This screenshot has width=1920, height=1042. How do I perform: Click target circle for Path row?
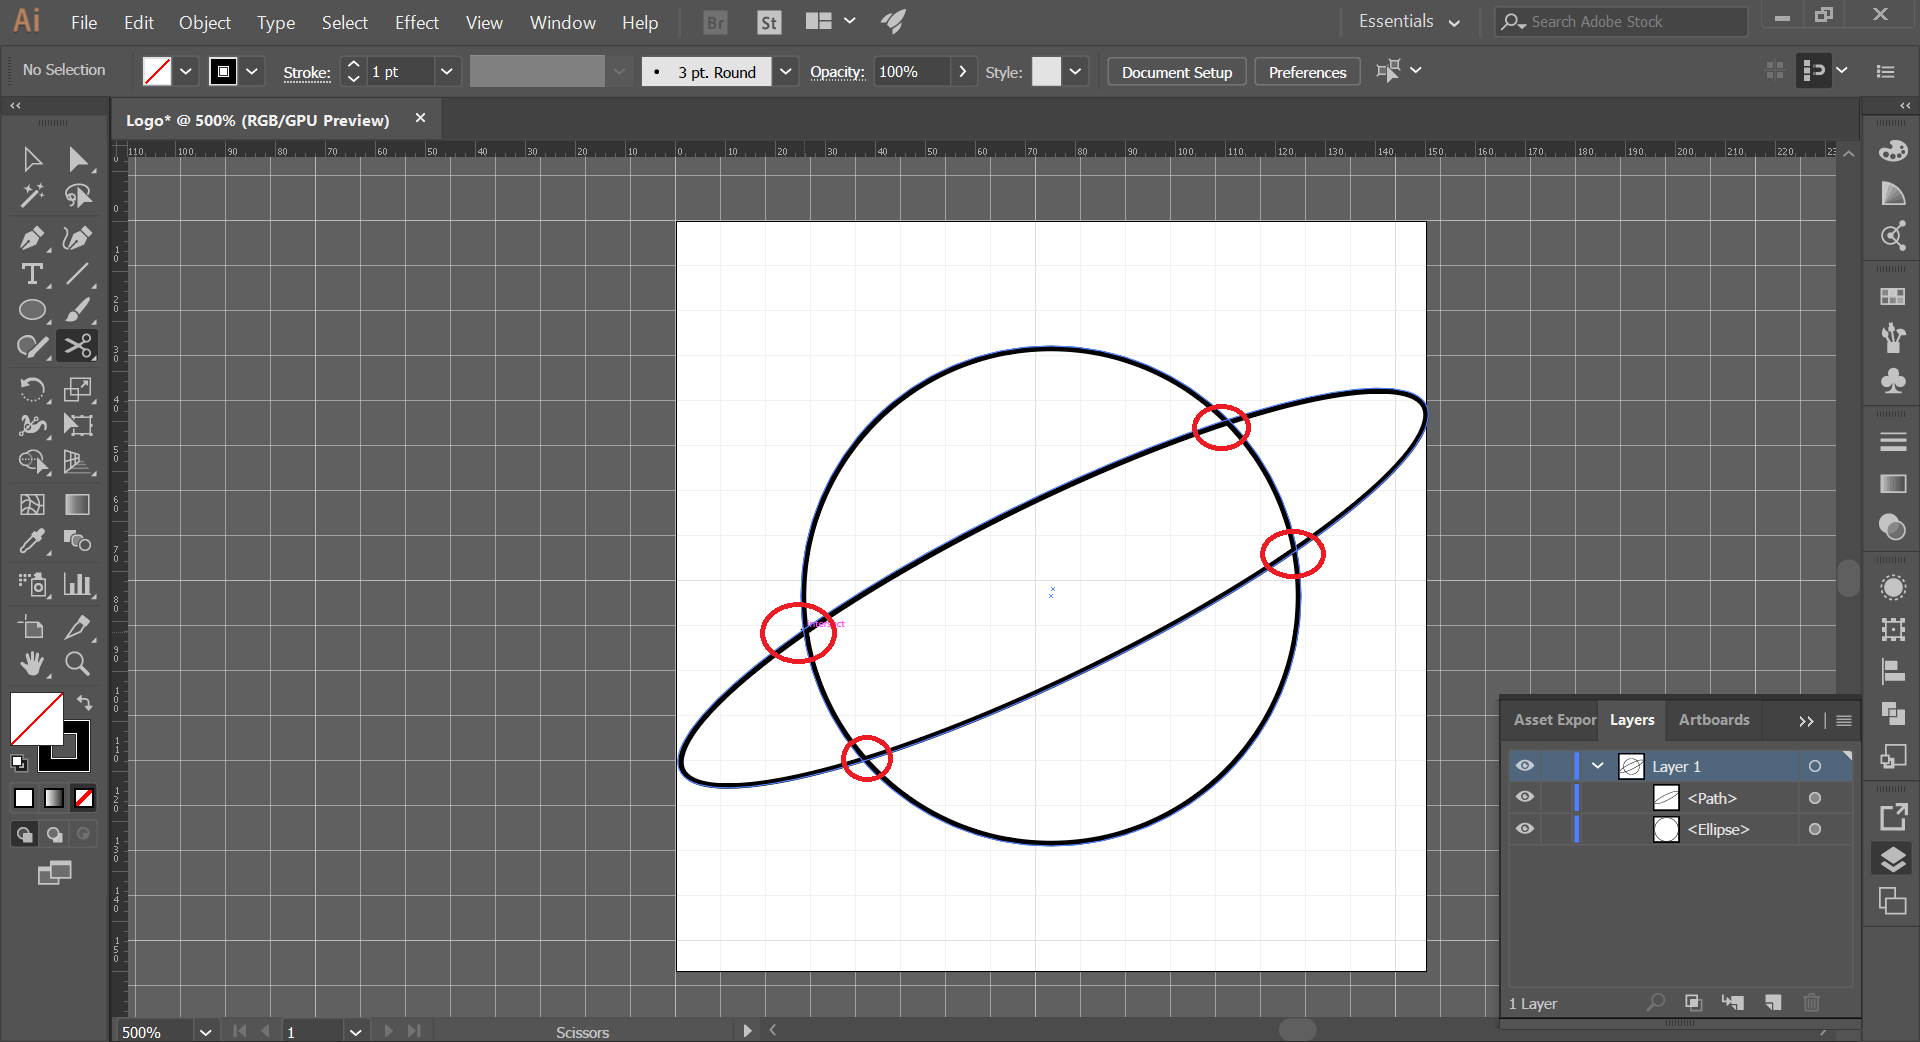click(1815, 798)
